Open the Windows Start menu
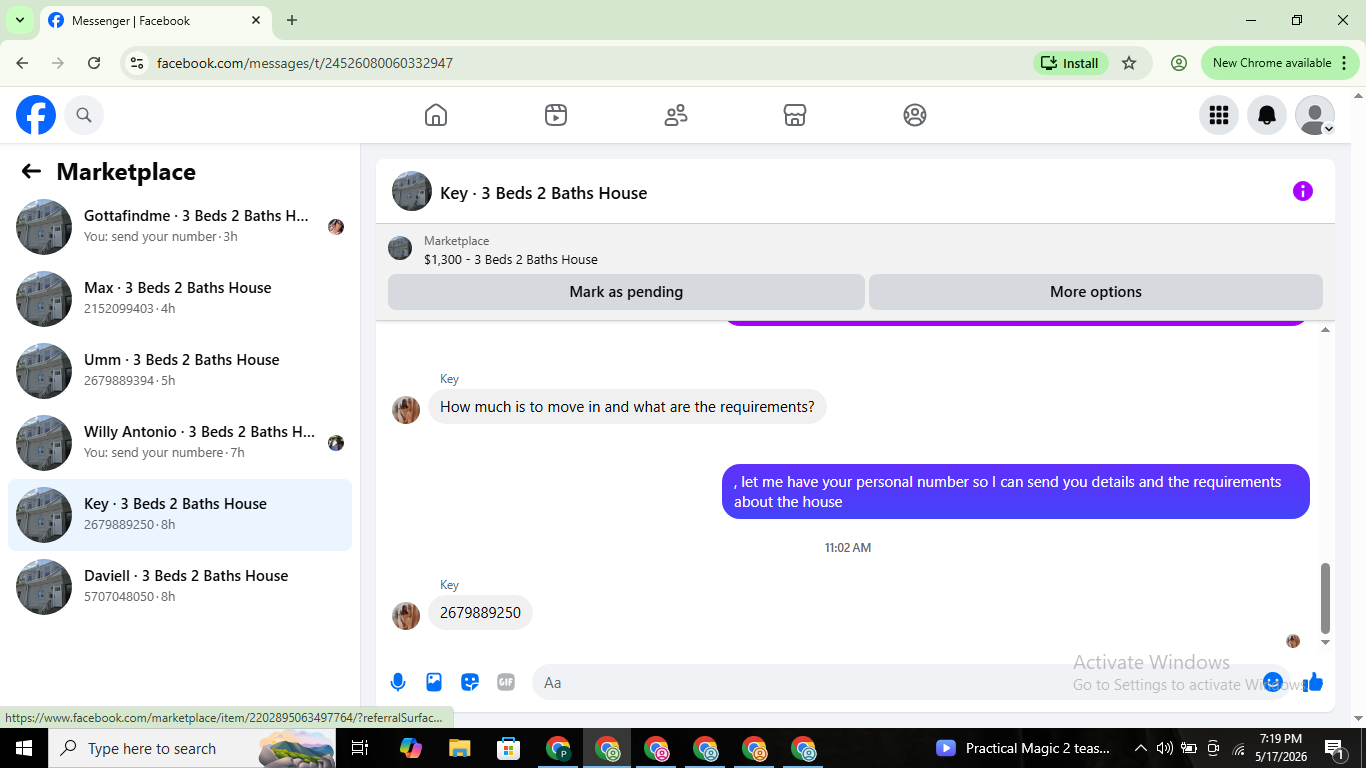 [x=24, y=748]
